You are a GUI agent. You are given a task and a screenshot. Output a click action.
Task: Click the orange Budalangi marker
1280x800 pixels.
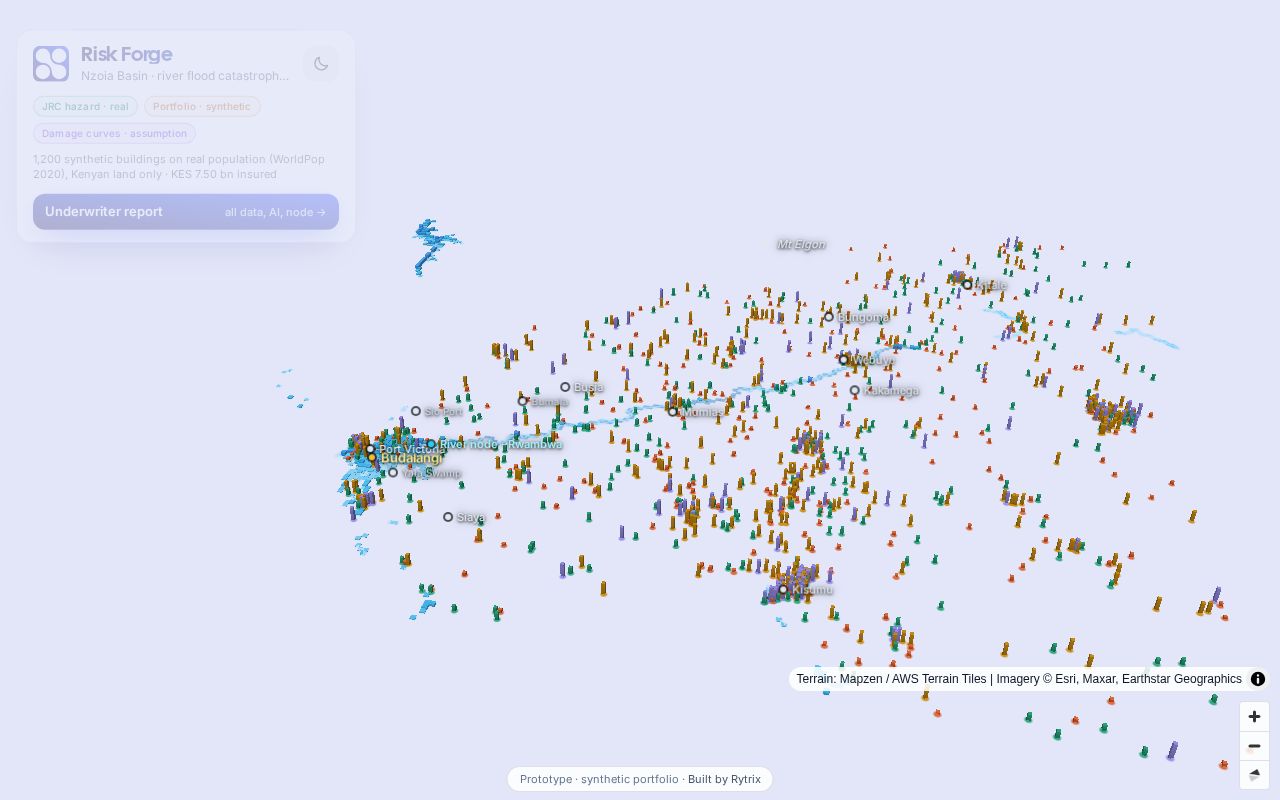click(372, 458)
